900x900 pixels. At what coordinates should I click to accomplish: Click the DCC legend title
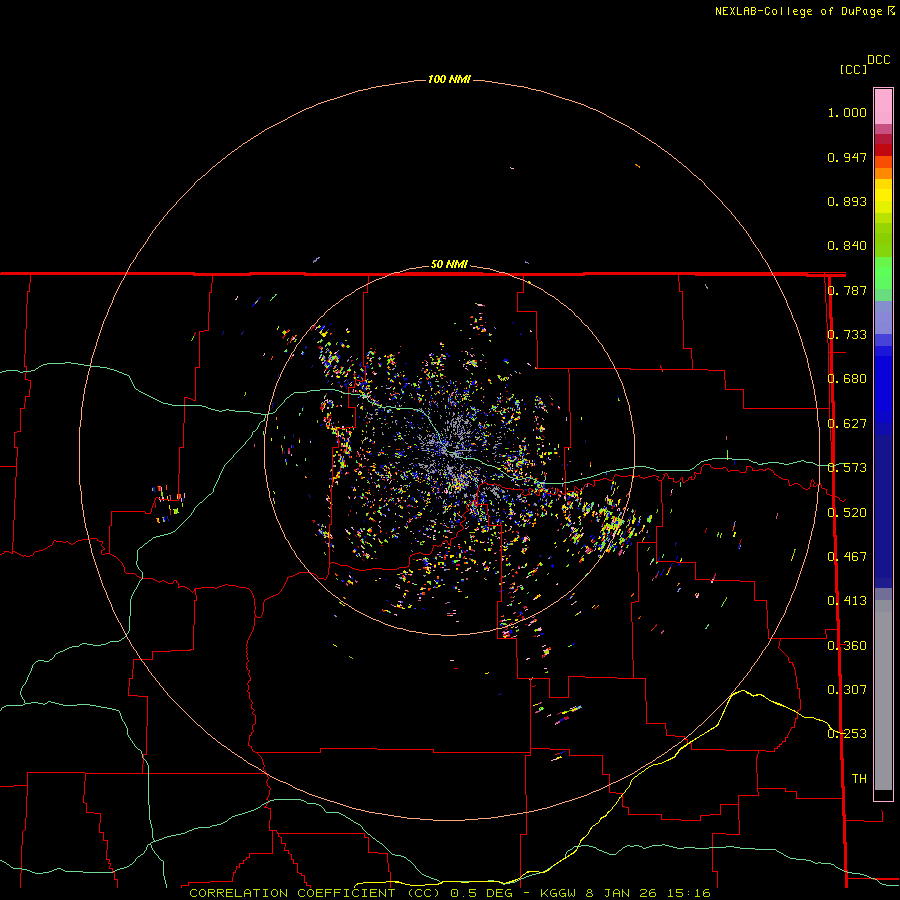[x=879, y=60]
